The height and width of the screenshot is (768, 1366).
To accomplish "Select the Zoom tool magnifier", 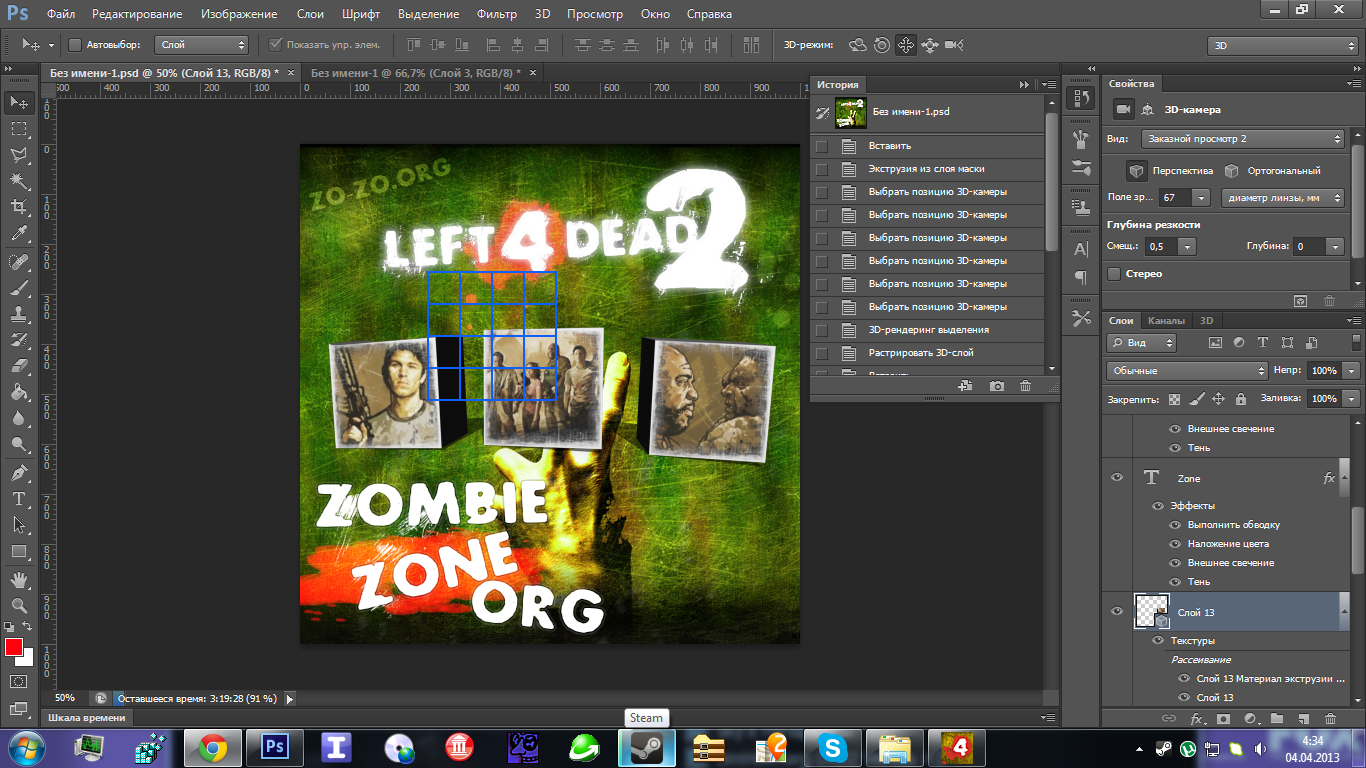I will (18, 605).
